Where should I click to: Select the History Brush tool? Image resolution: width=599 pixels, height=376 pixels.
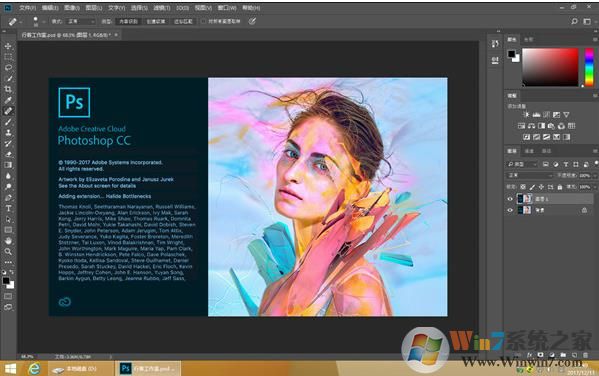(8, 144)
